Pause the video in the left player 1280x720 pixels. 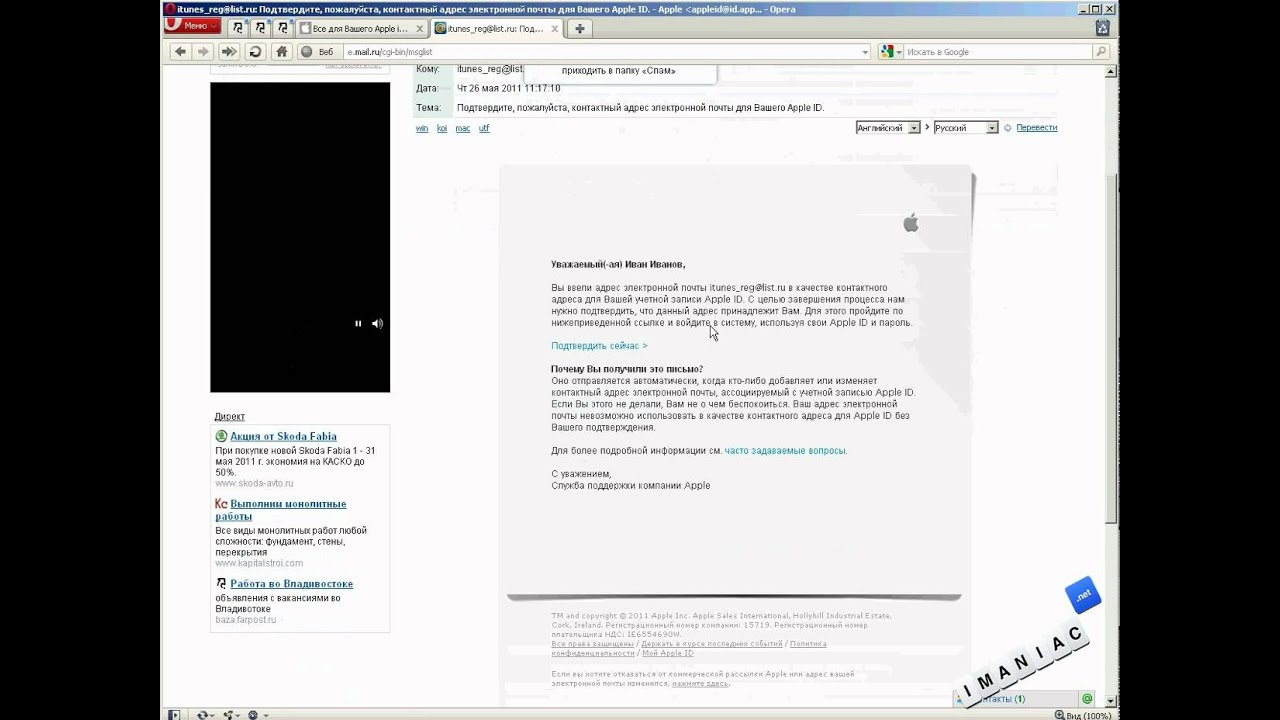(358, 324)
